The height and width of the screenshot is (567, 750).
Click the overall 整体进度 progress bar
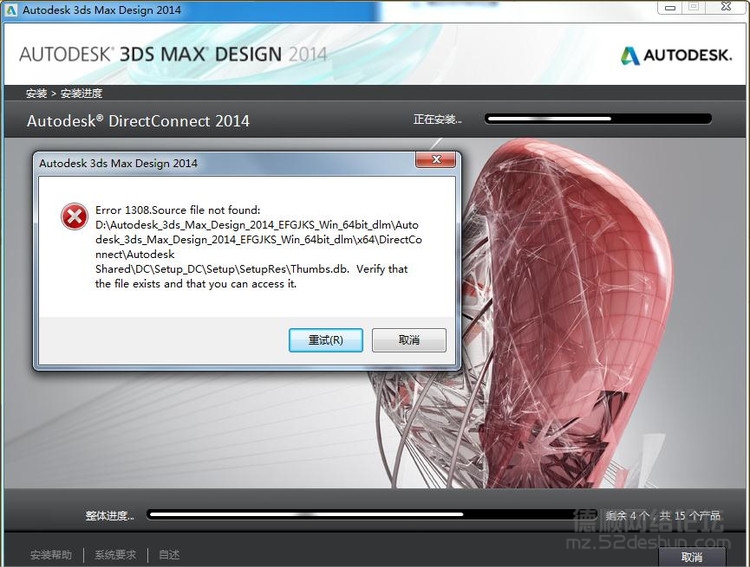click(372, 515)
